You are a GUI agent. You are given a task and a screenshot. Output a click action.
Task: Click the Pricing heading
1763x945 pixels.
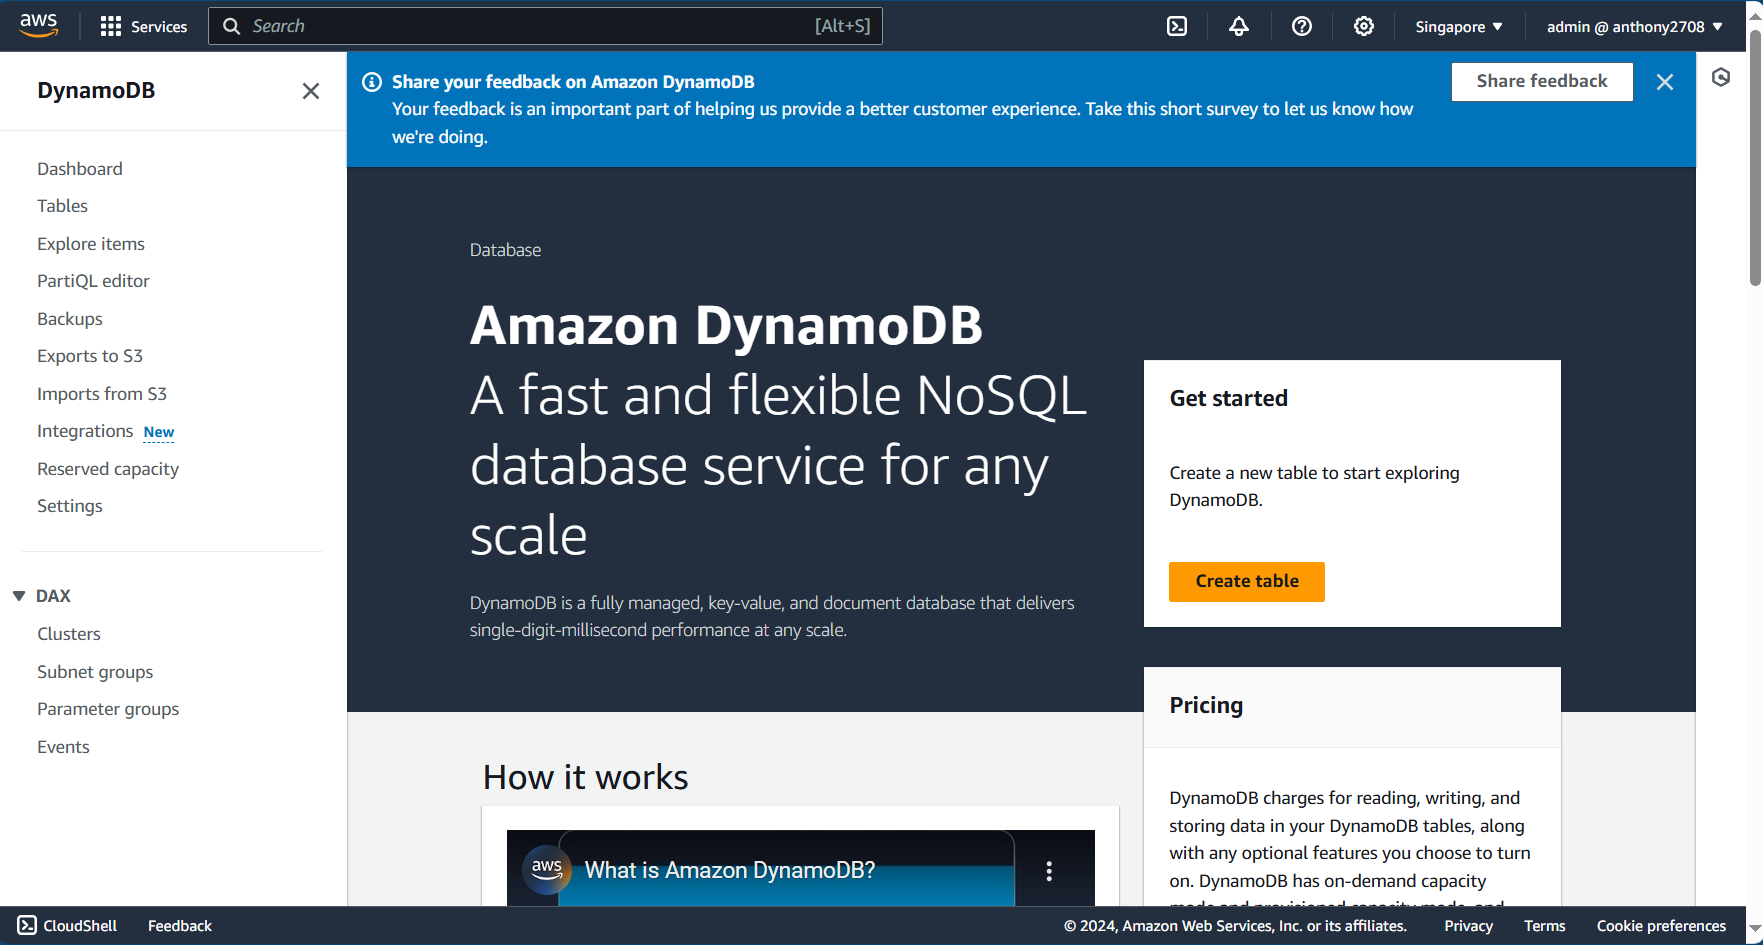click(1206, 705)
